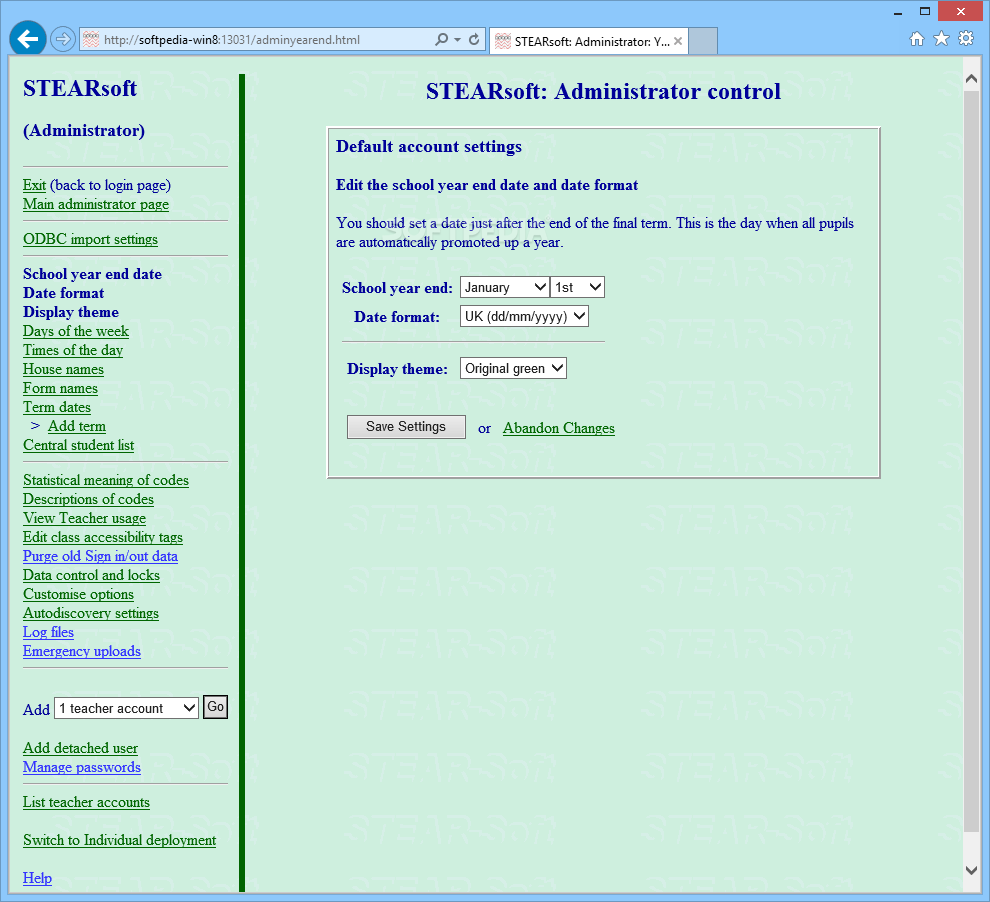Image resolution: width=990 pixels, height=902 pixels.
Task: Open the Help link
Action: (37, 878)
